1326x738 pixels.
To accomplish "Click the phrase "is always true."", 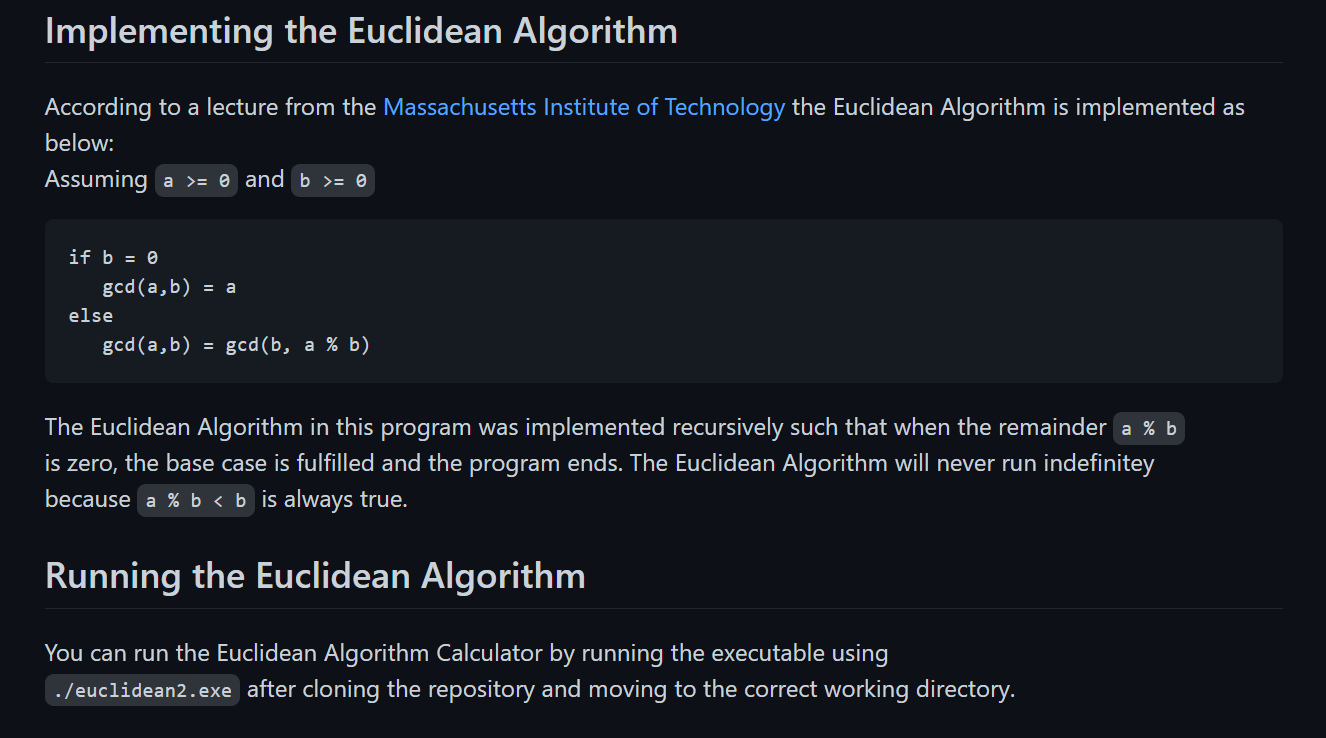I will pyautogui.click(x=335, y=499).
